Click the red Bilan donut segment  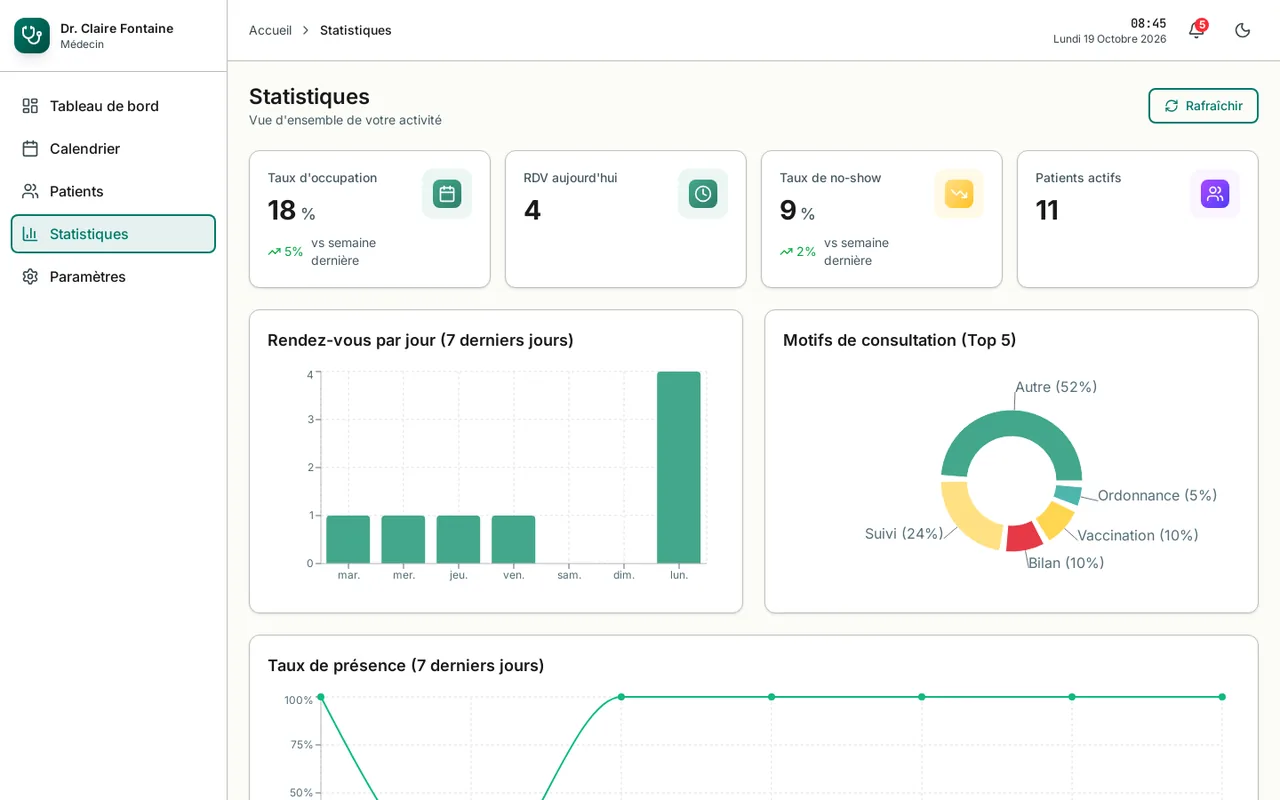click(x=1023, y=537)
